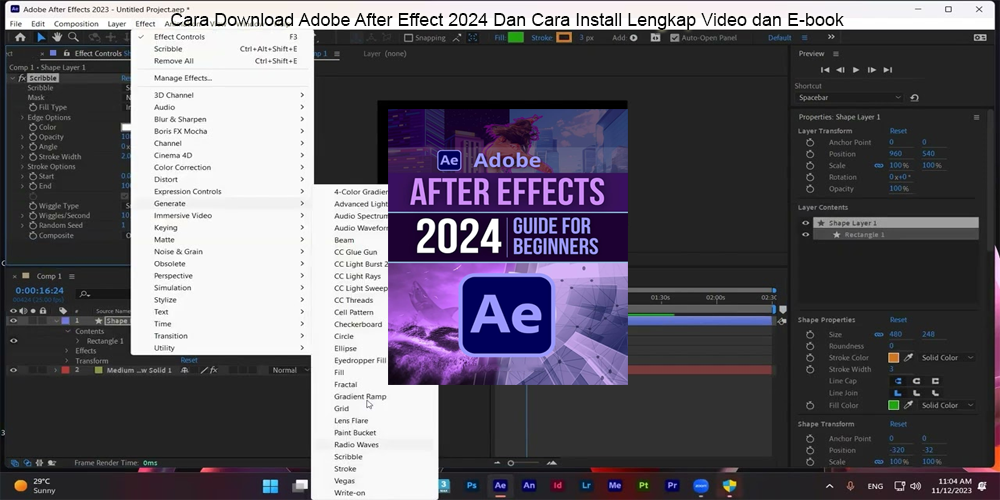Choose Lens Flare effect

point(351,421)
